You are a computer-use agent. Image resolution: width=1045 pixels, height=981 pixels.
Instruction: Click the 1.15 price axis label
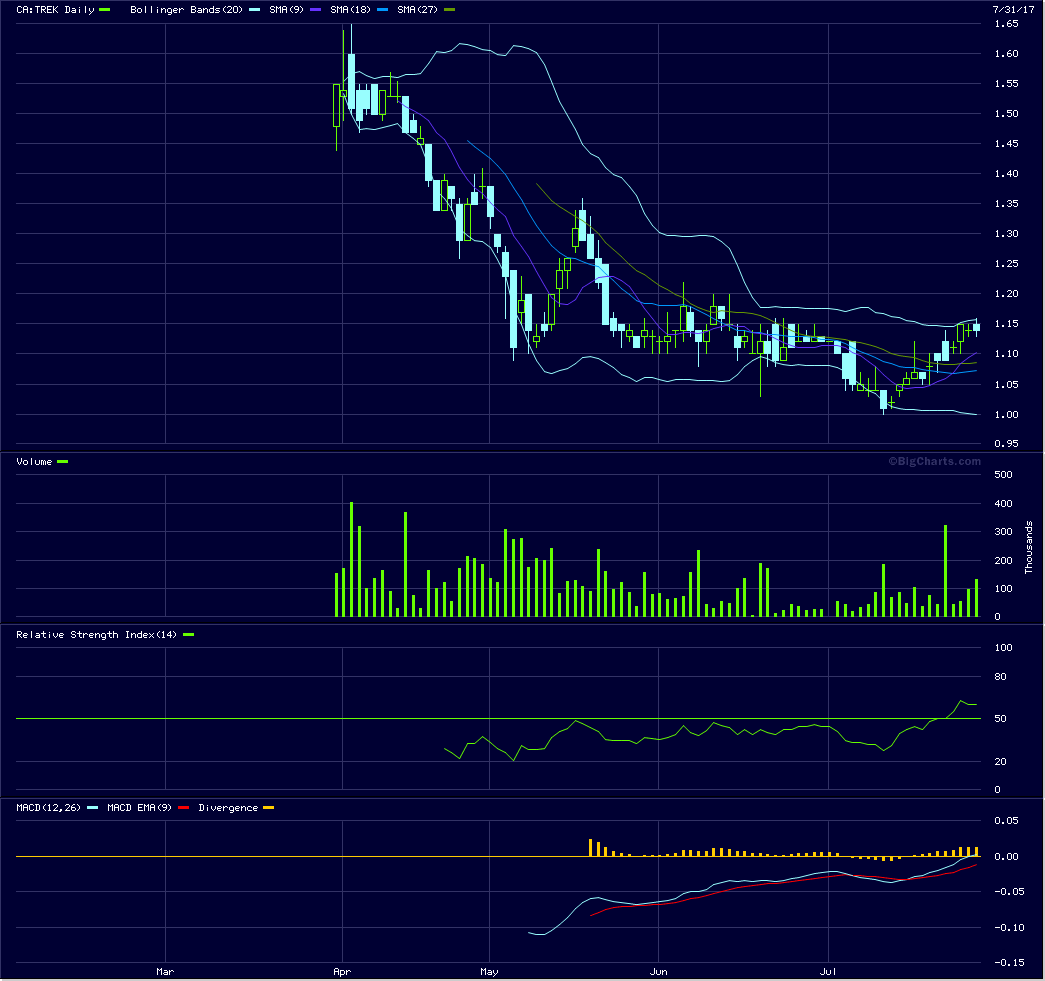tap(1006, 324)
